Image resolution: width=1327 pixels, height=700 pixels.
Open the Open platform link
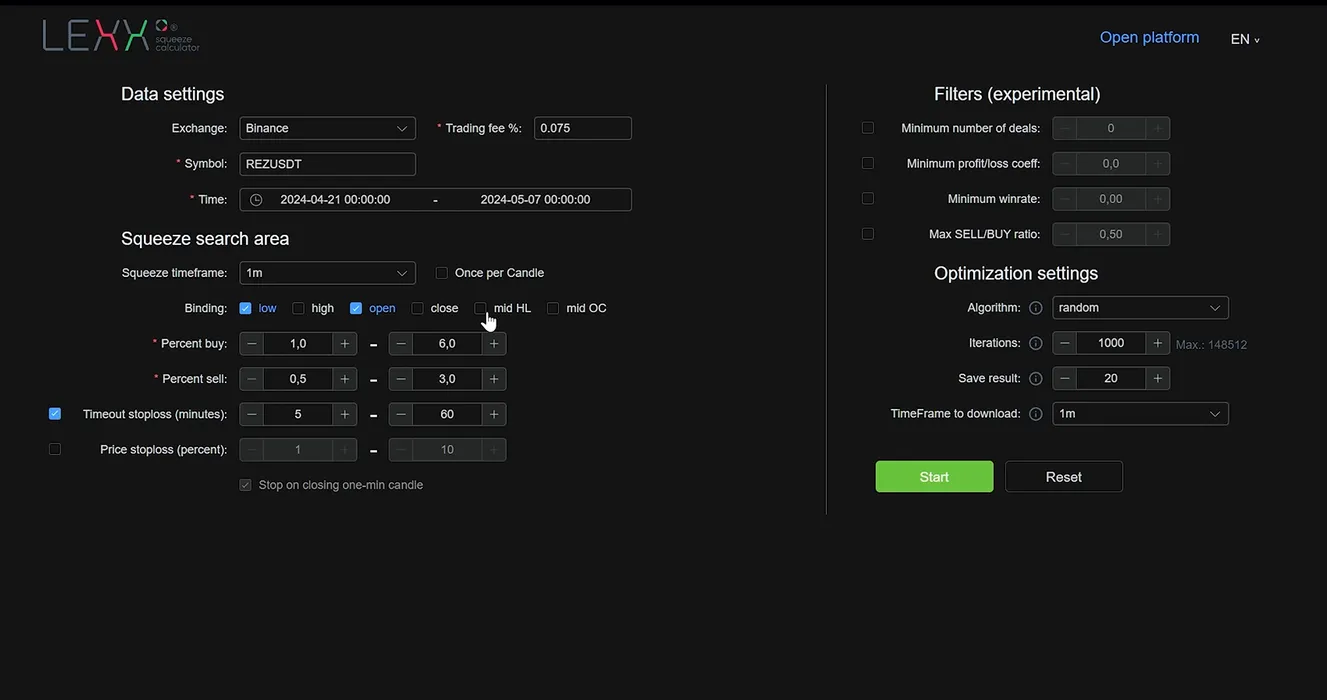[x=1149, y=37]
